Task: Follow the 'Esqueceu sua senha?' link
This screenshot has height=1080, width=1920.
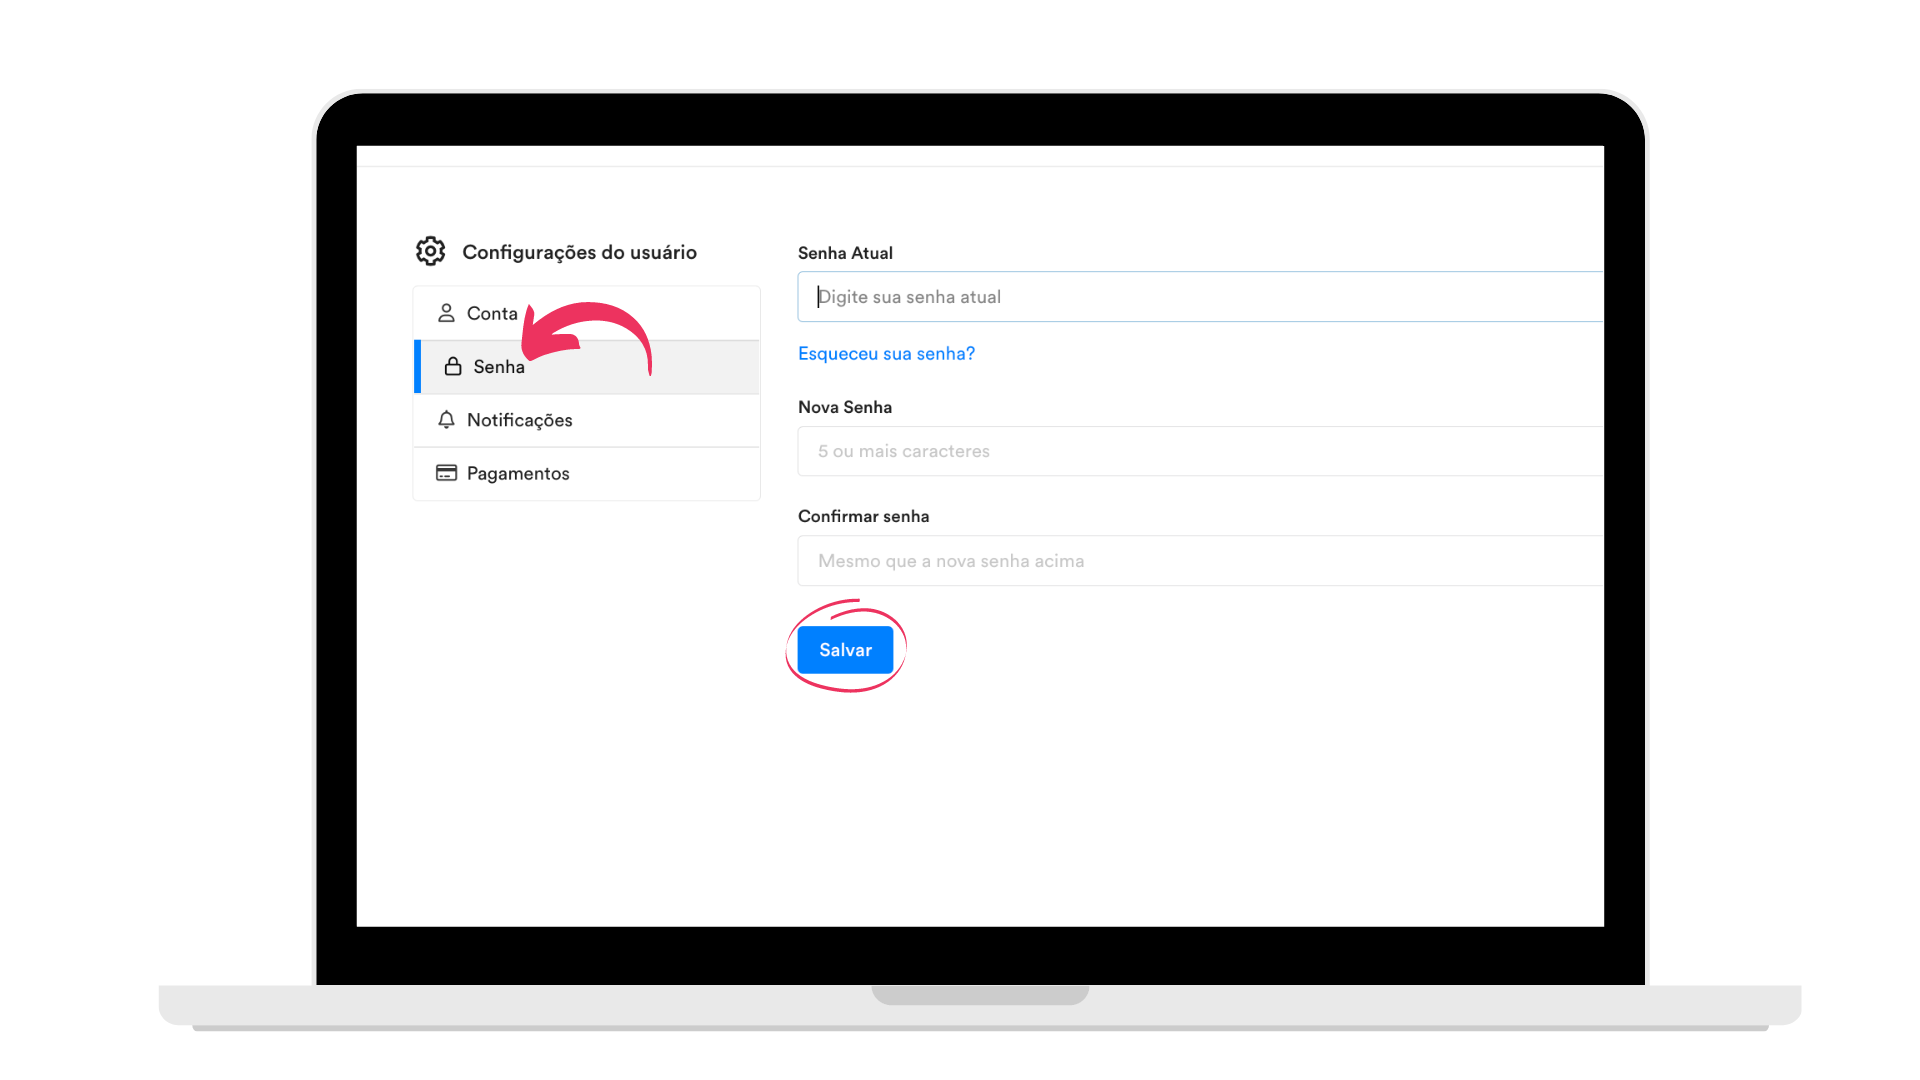Action: [x=886, y=353]
